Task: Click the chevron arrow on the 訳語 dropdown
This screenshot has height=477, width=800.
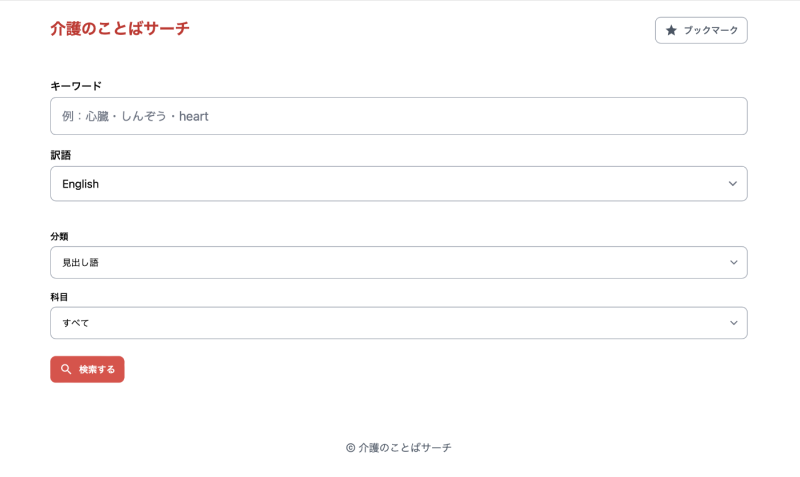Action: pyautogui.click(x=733, y=184)
